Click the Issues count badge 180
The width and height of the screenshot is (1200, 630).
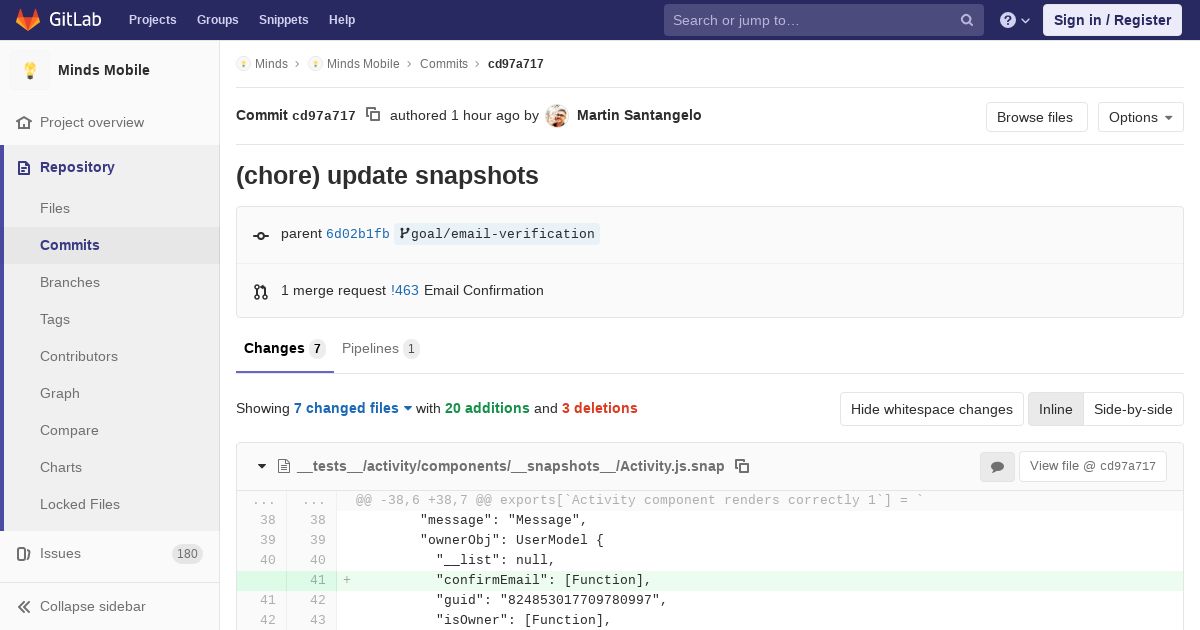tap(187, 554)
